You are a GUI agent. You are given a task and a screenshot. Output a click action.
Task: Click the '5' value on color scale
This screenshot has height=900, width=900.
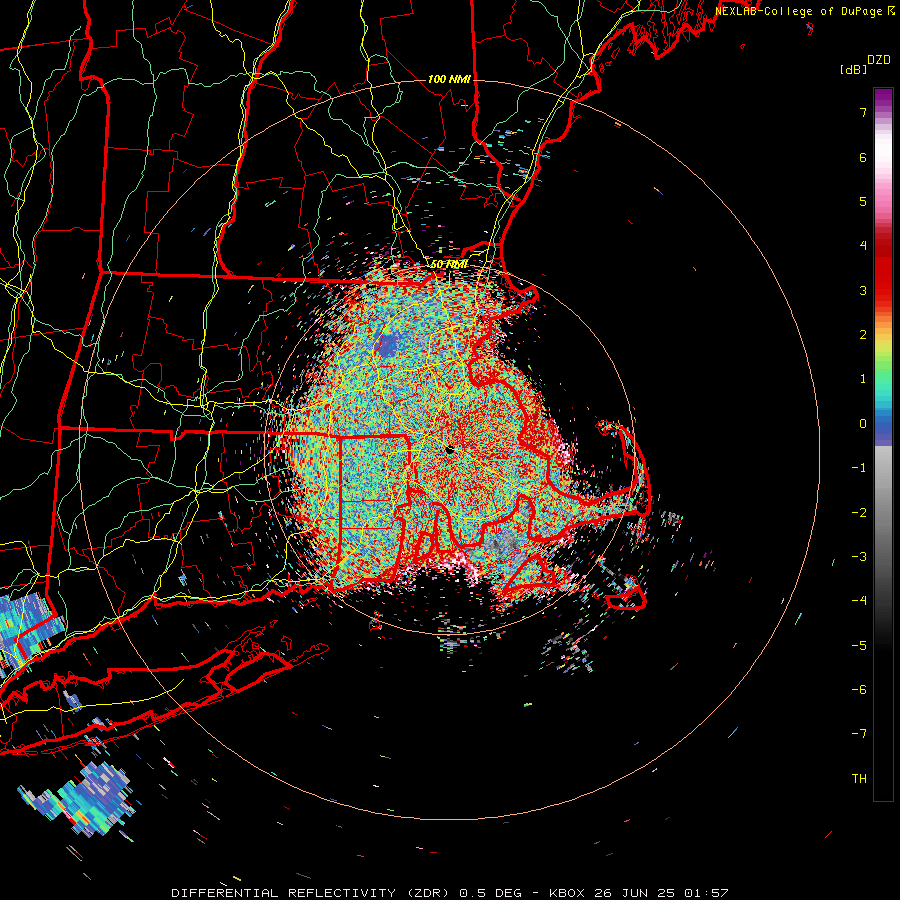(863, 201)
